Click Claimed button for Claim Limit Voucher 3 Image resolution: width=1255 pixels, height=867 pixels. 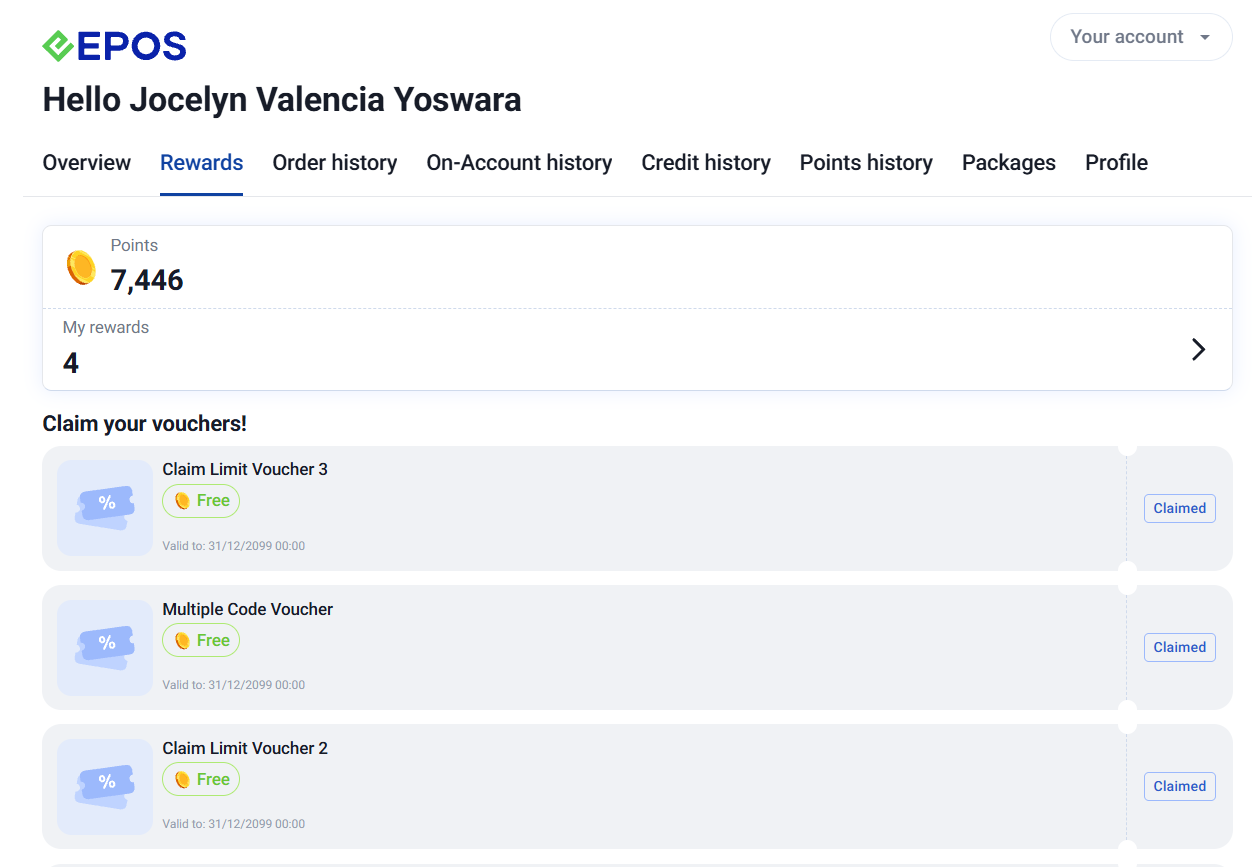click(x=1180, y=508)
